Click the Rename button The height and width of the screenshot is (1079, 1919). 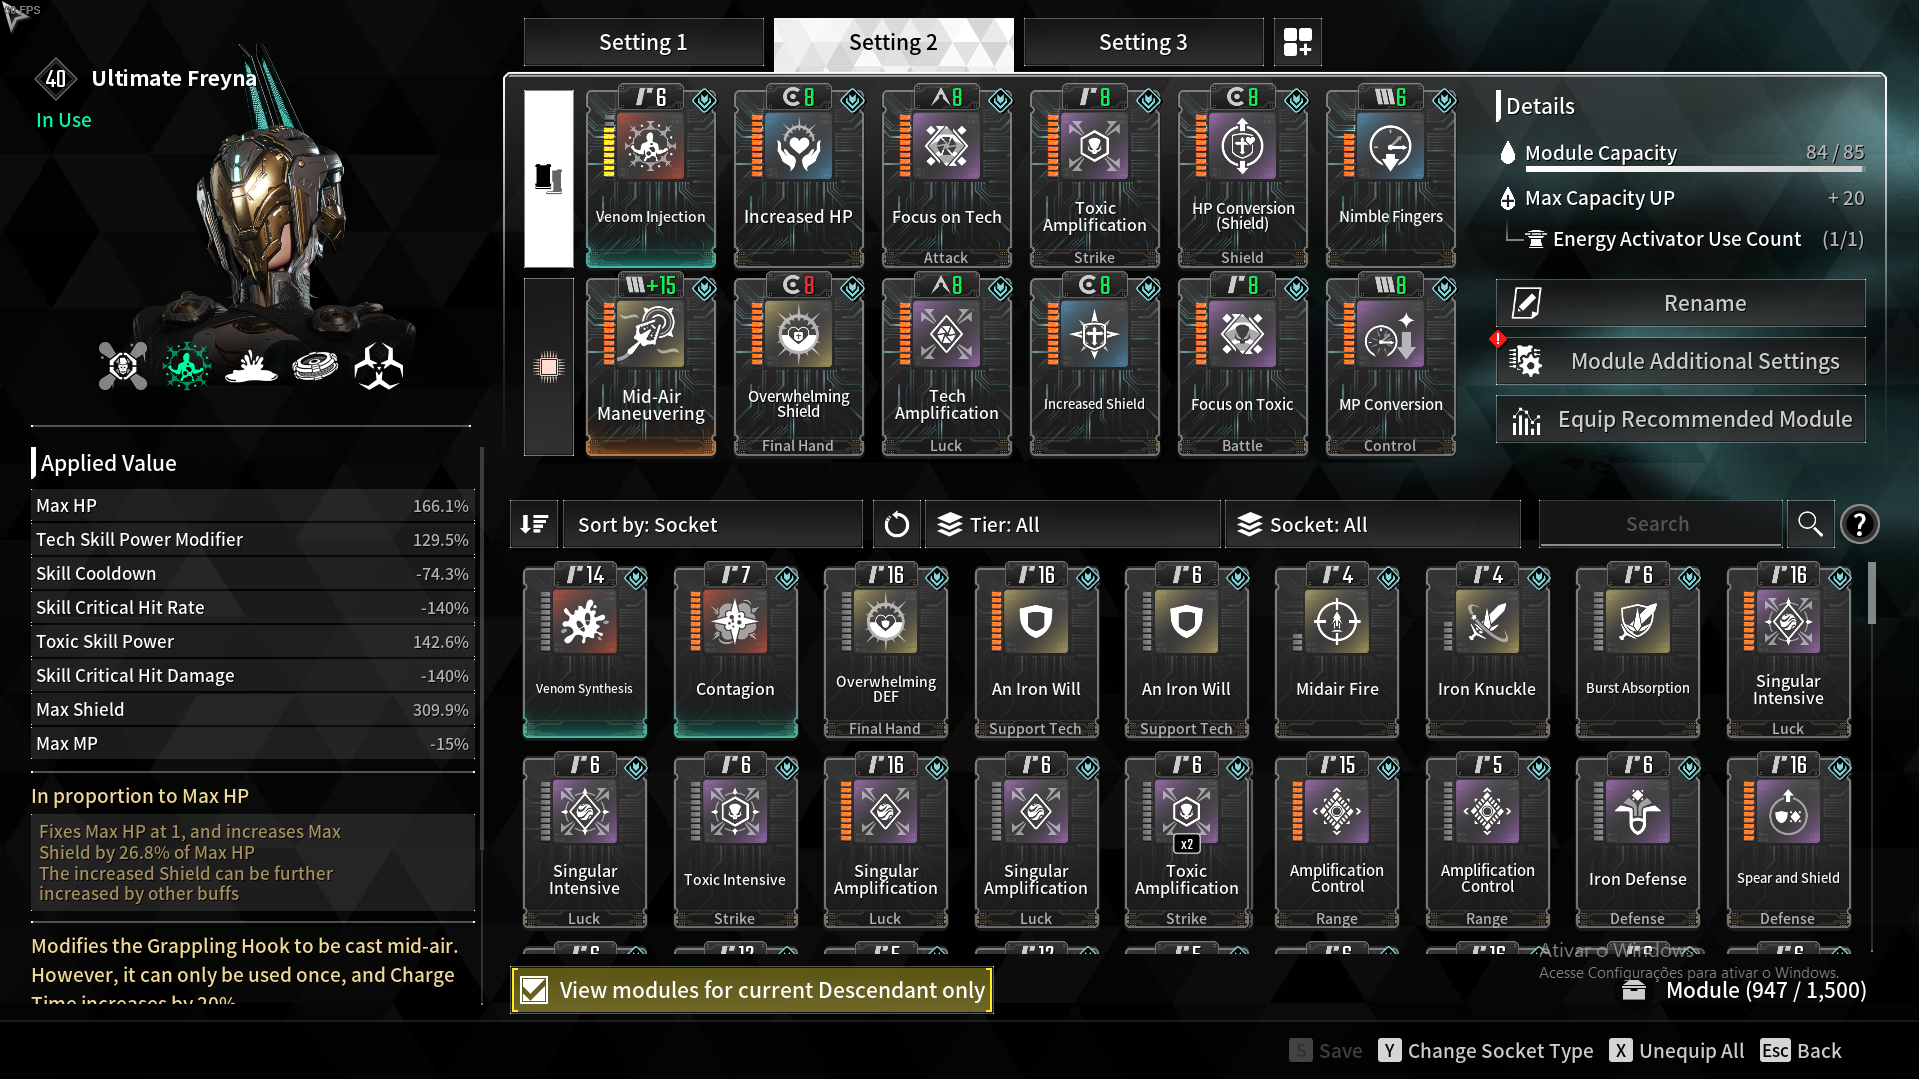point(1680,303)
